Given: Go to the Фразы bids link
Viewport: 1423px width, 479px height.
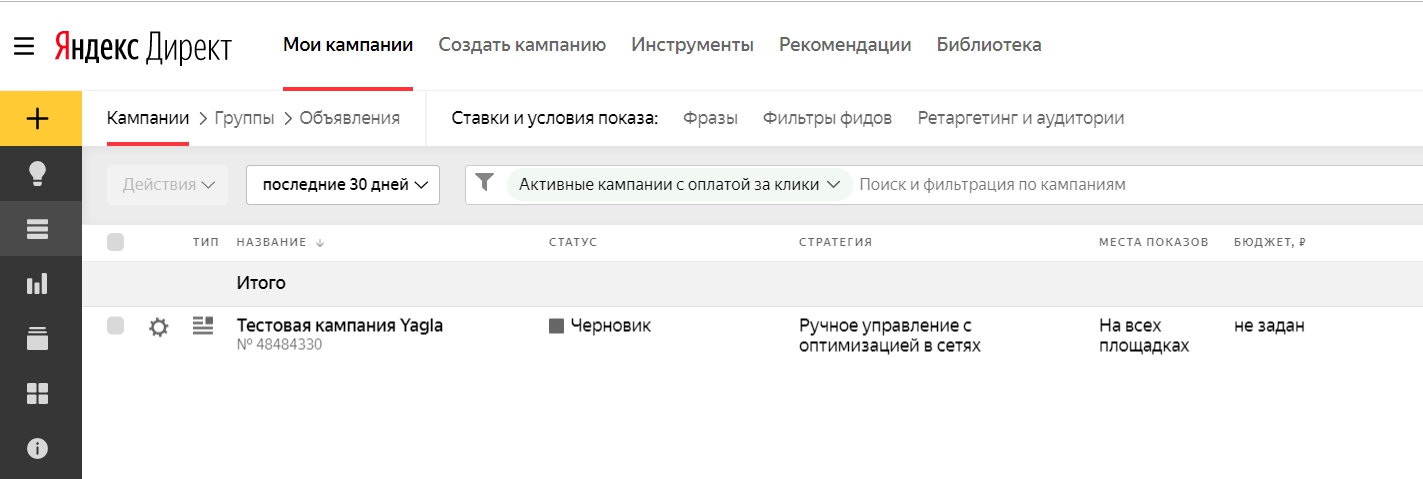Looking at the screenshot, I should (710, 119).
